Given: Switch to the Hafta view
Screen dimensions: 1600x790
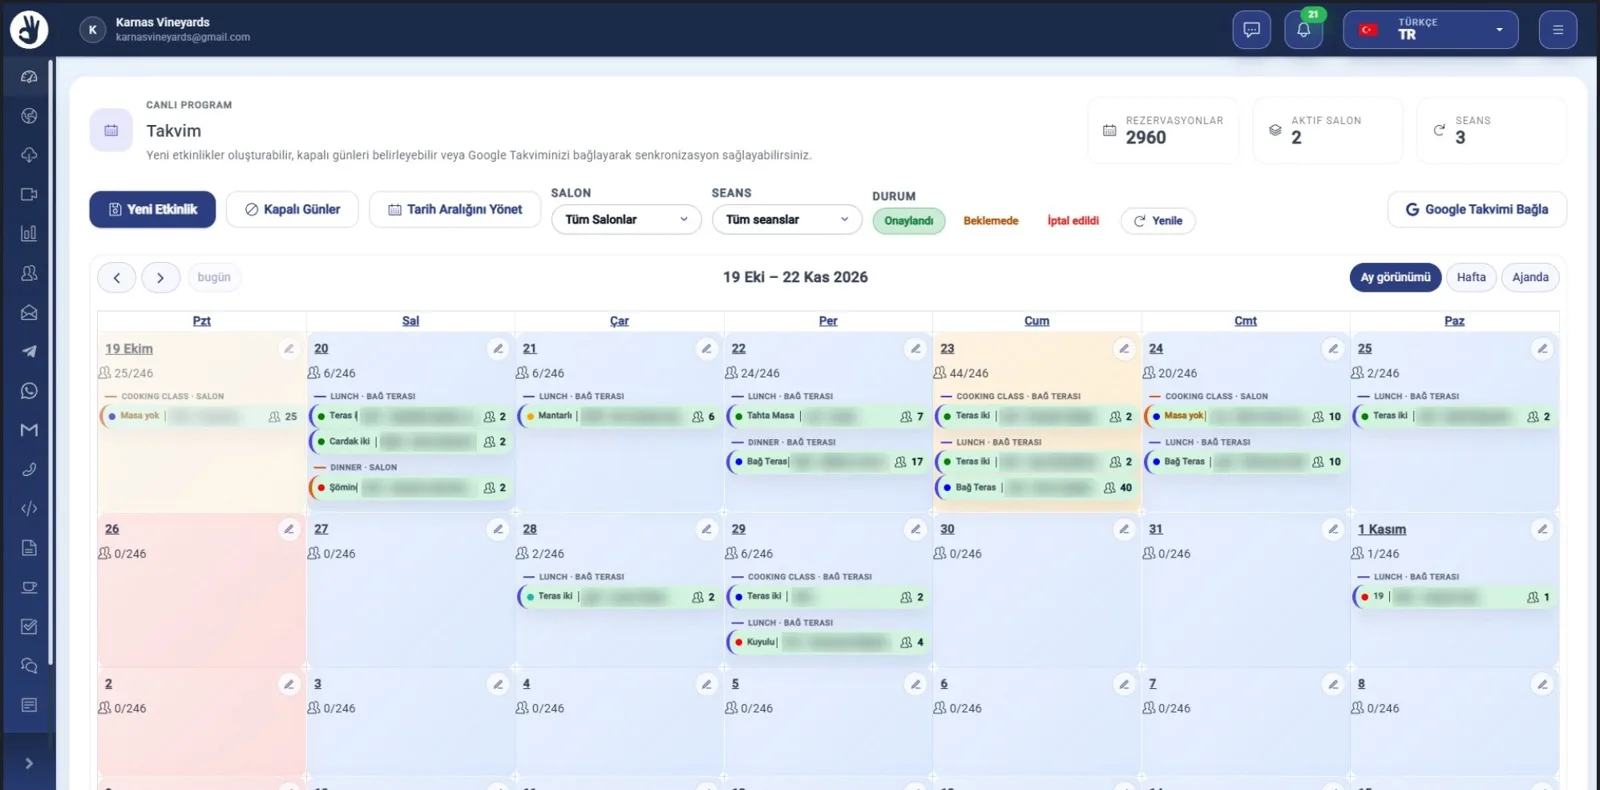Looking at the screenshot, I should [x=1471, y=278].
